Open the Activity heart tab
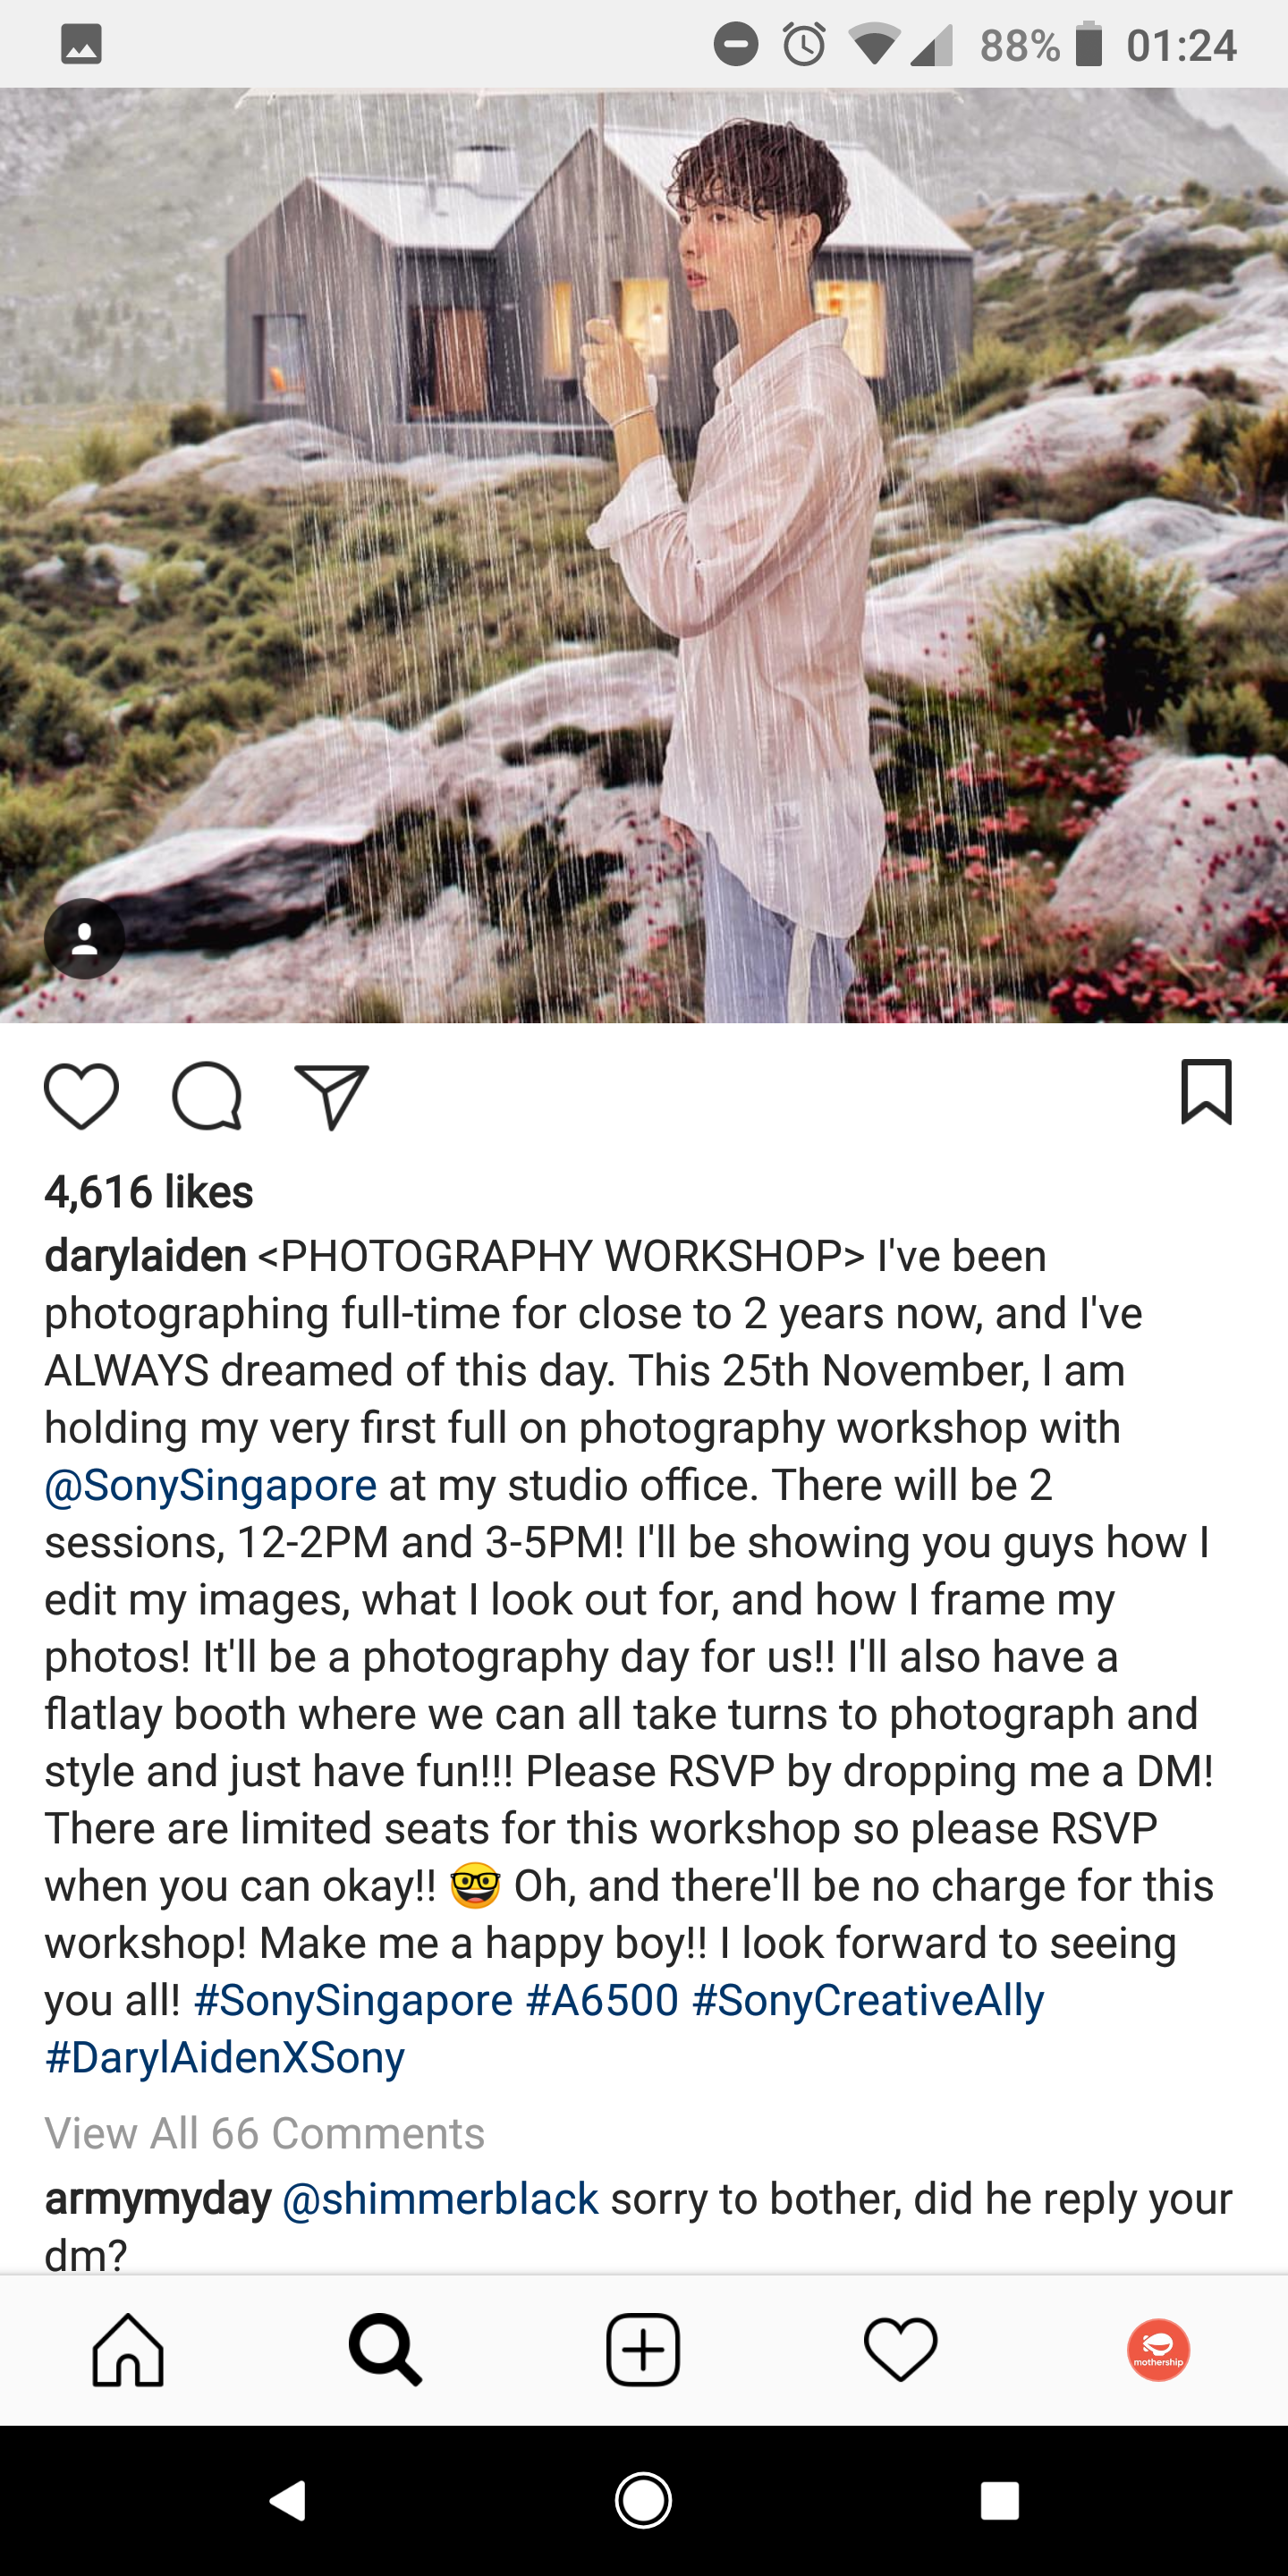Screen dimensions: 1288x2576 (900, 2350)
